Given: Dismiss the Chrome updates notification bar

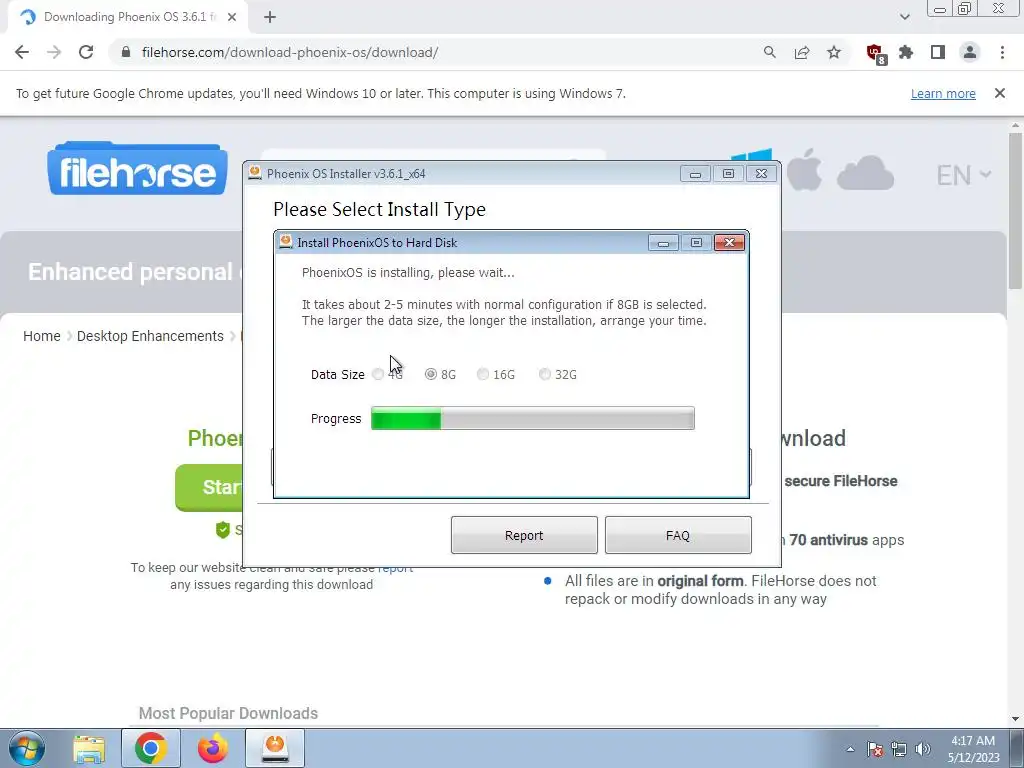Looking at the screenshot, I should 1000,93.
